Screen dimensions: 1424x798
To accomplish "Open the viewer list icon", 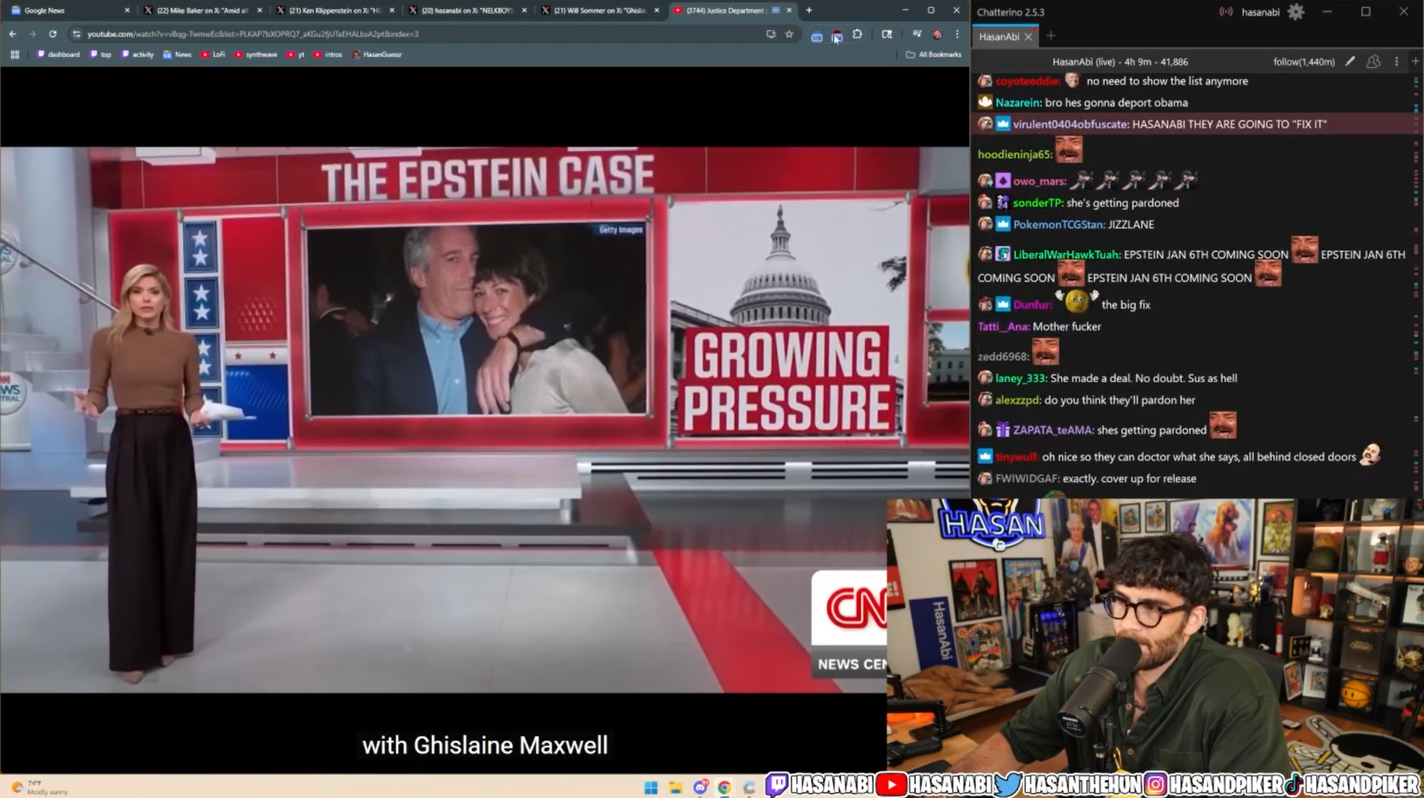I will pyautogui.click(x=1373, y=62).
